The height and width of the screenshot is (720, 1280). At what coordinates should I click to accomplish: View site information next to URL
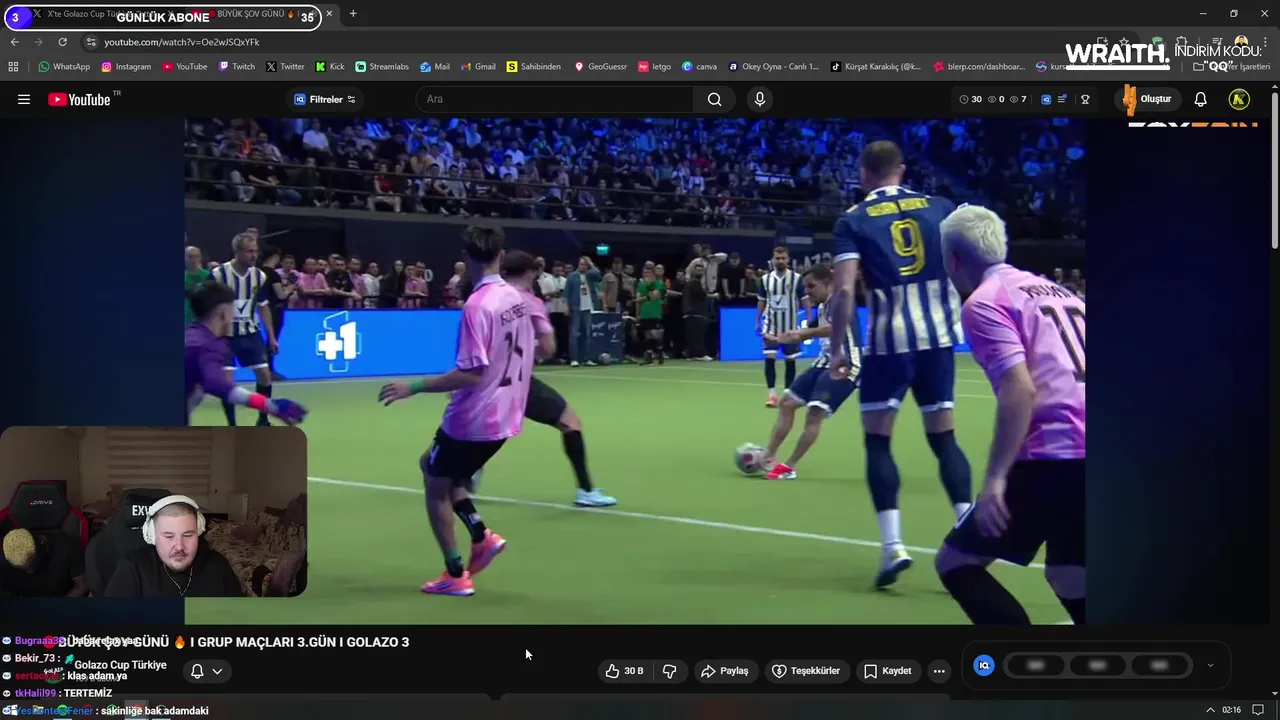pyautogui.click(x=91, y=42)
